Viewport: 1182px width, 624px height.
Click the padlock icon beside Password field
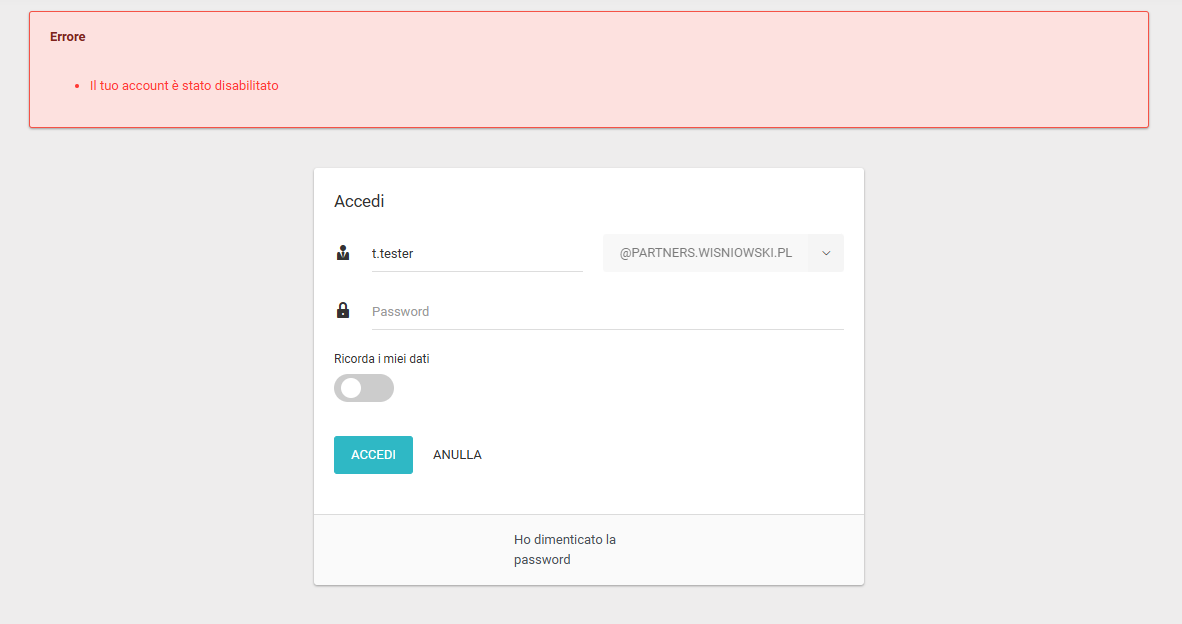tap(343, 311)
